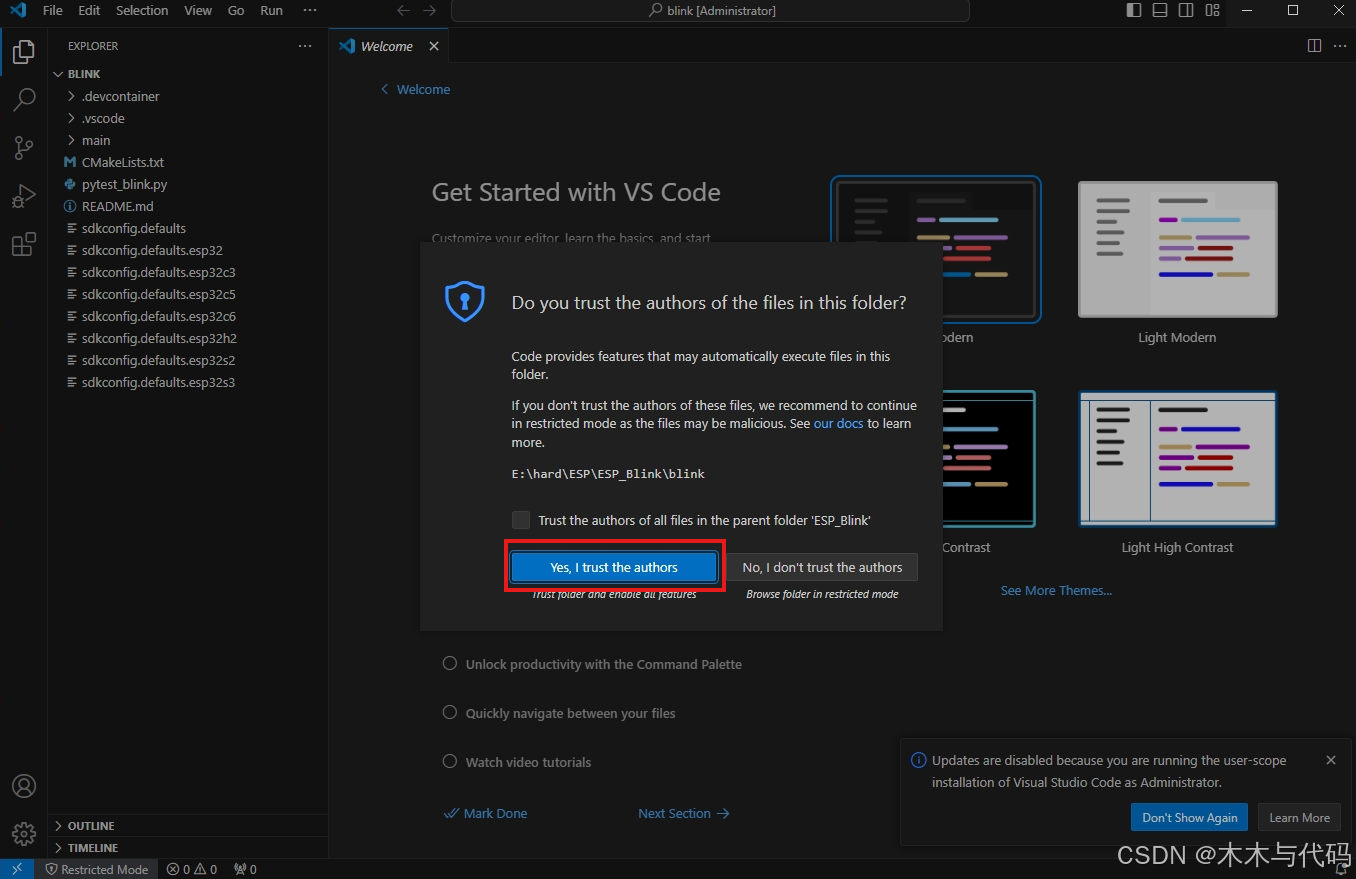Expand the main folder
Image resolution: width=1356 pixels, height=879 pixels.
click(188, 140)
